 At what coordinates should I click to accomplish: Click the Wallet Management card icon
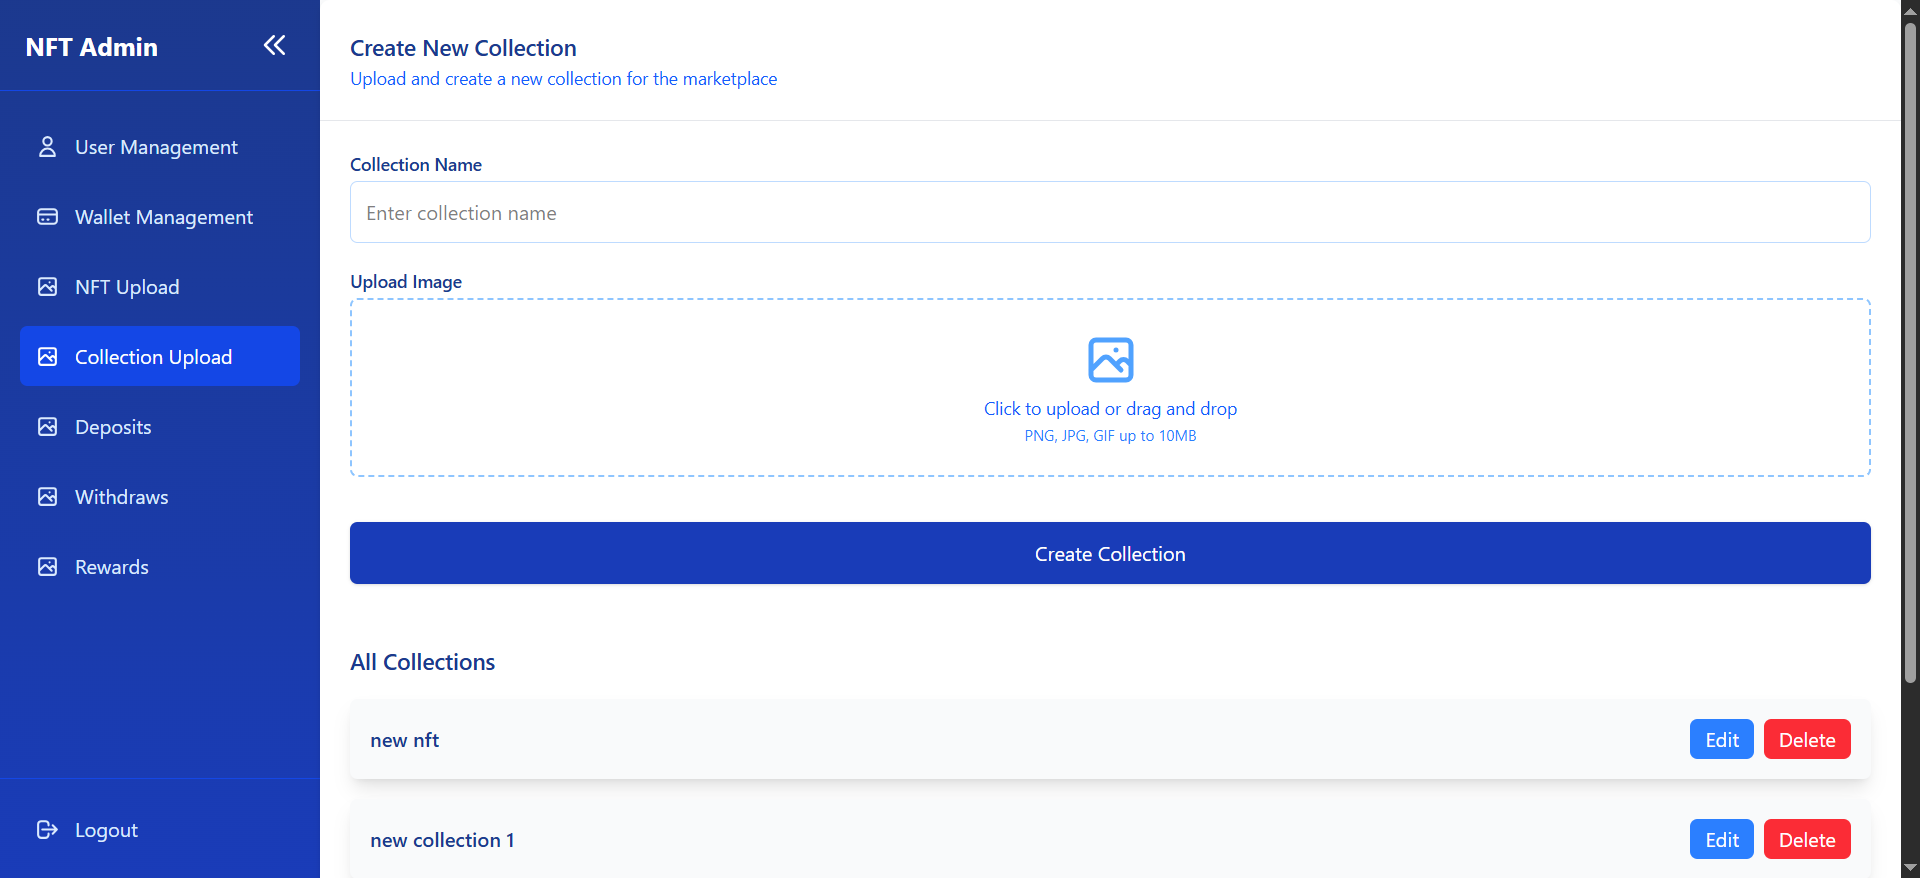48,216
